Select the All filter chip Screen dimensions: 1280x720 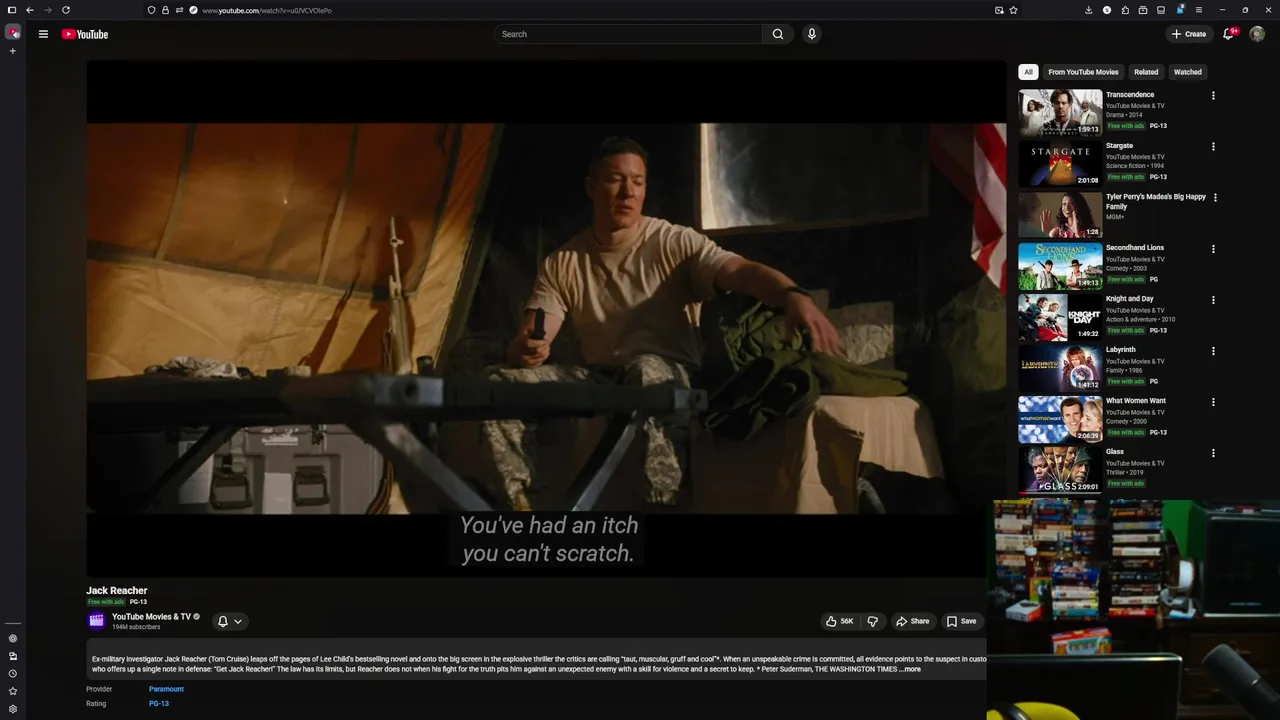1028,72
